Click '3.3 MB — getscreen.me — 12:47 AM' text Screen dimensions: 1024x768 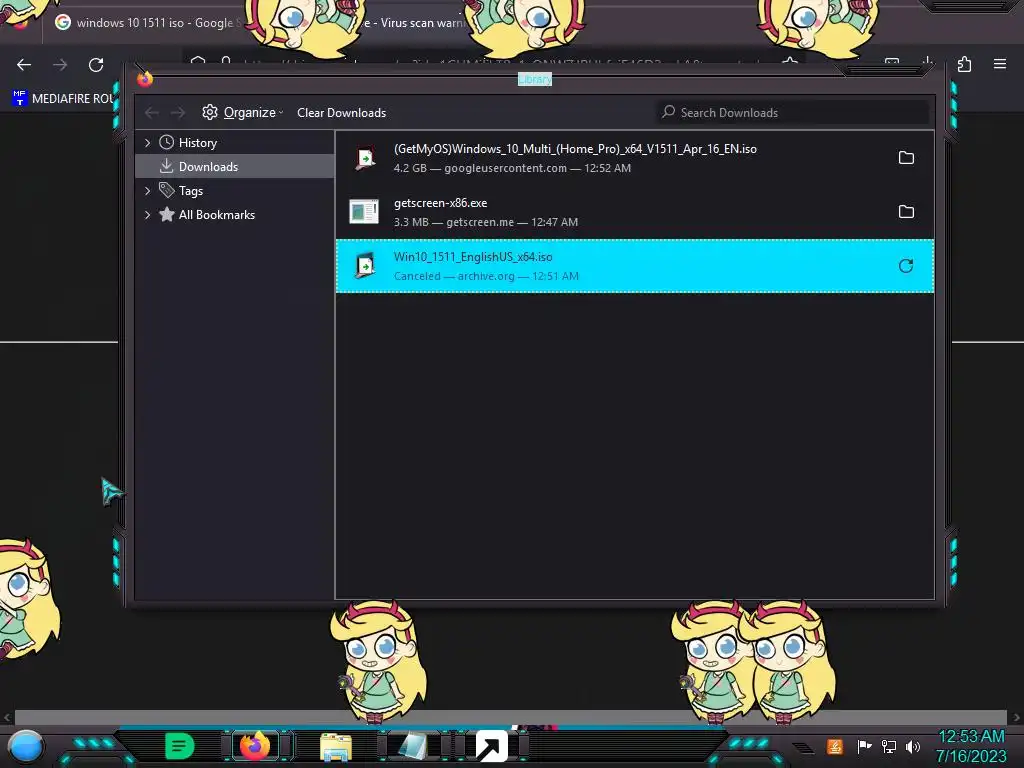485,222
